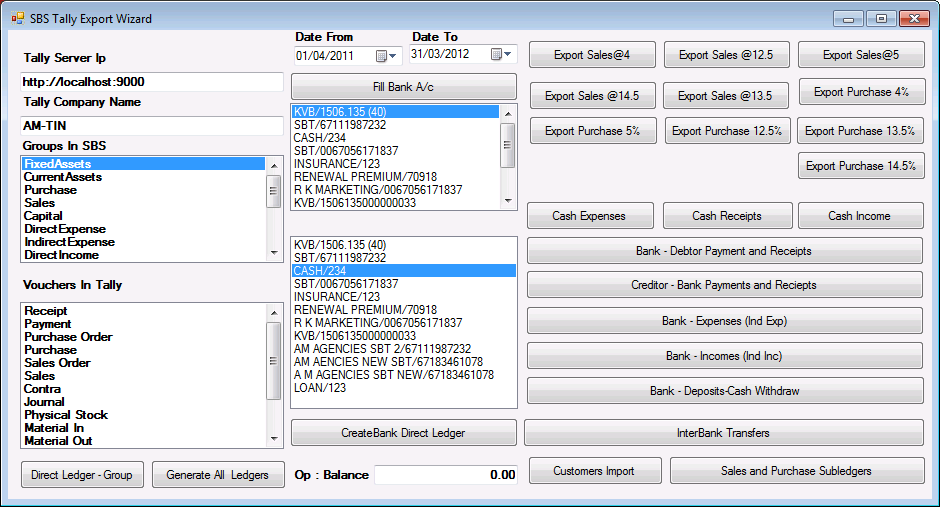Click the SBS Tally Export Wizard title icon

click(x=17, y=19)
